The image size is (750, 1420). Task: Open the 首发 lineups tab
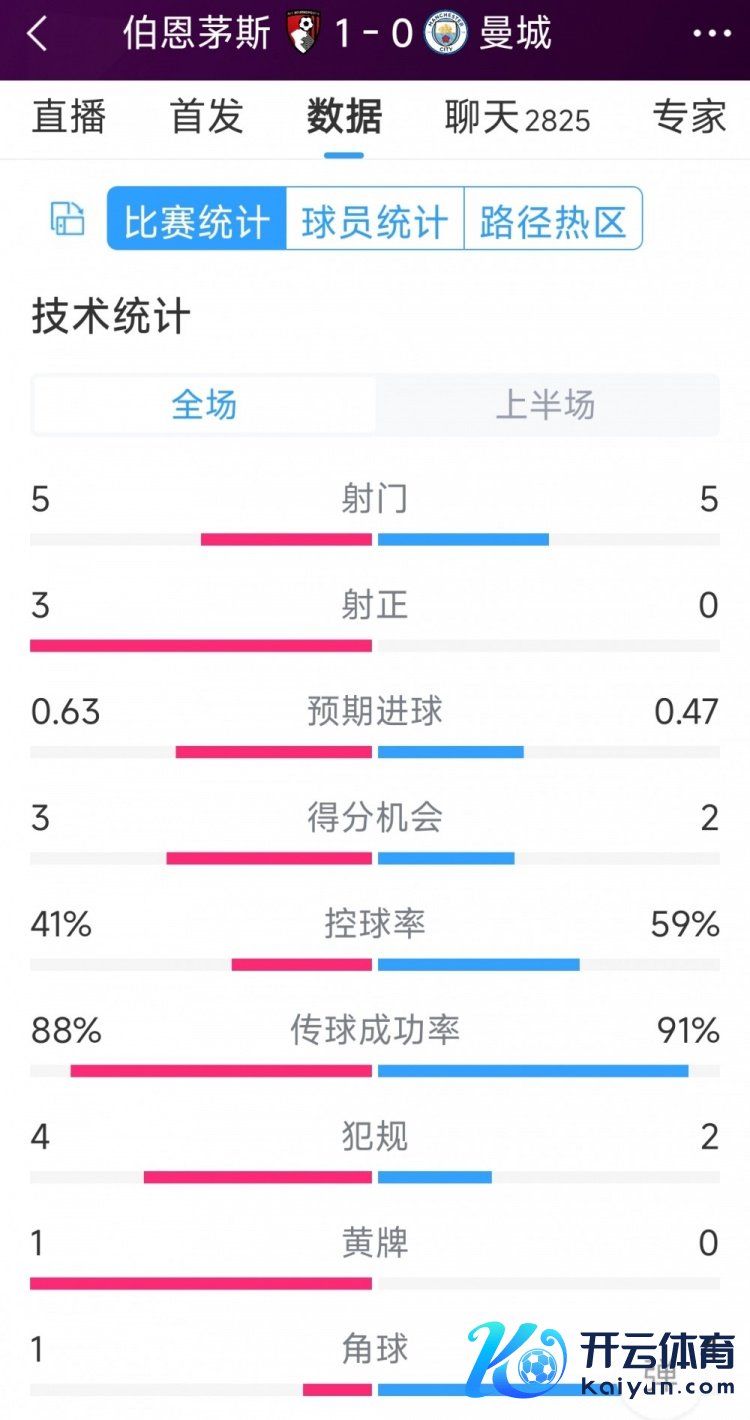pos(204,118)
